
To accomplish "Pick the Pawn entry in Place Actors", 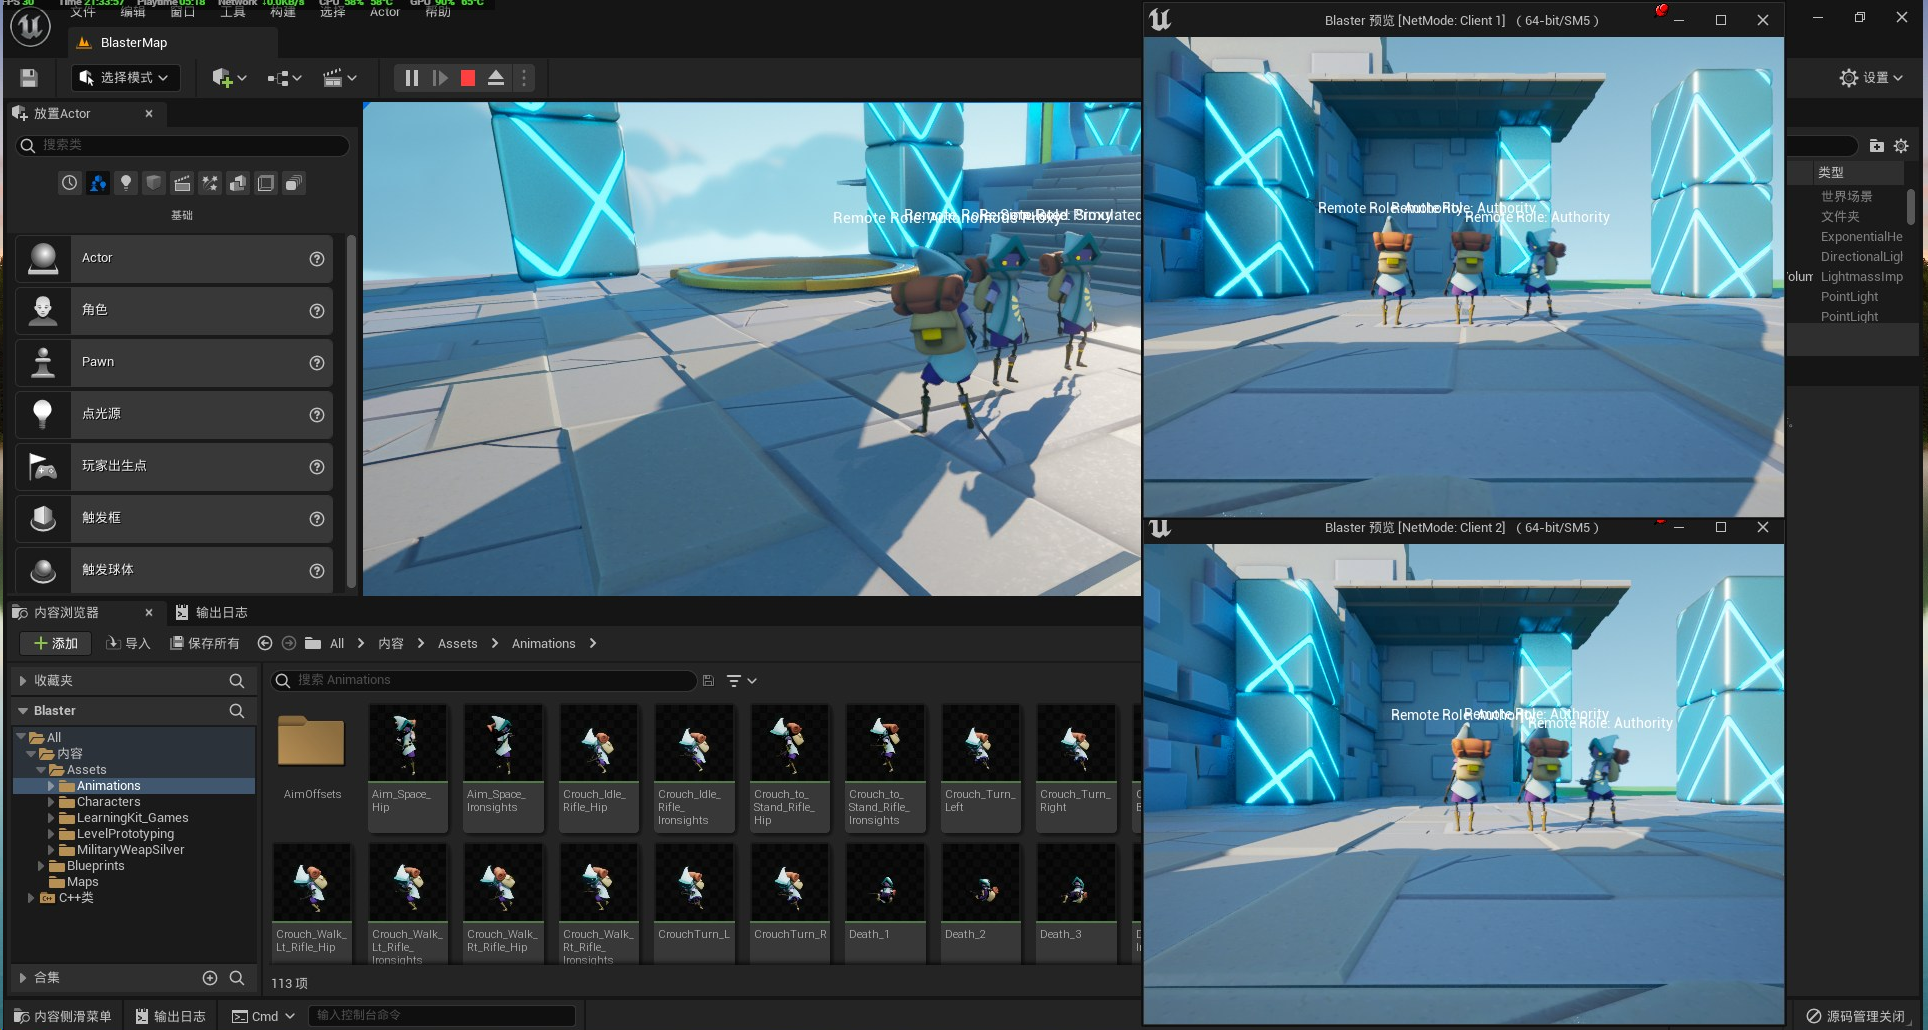I will point(174,363).
